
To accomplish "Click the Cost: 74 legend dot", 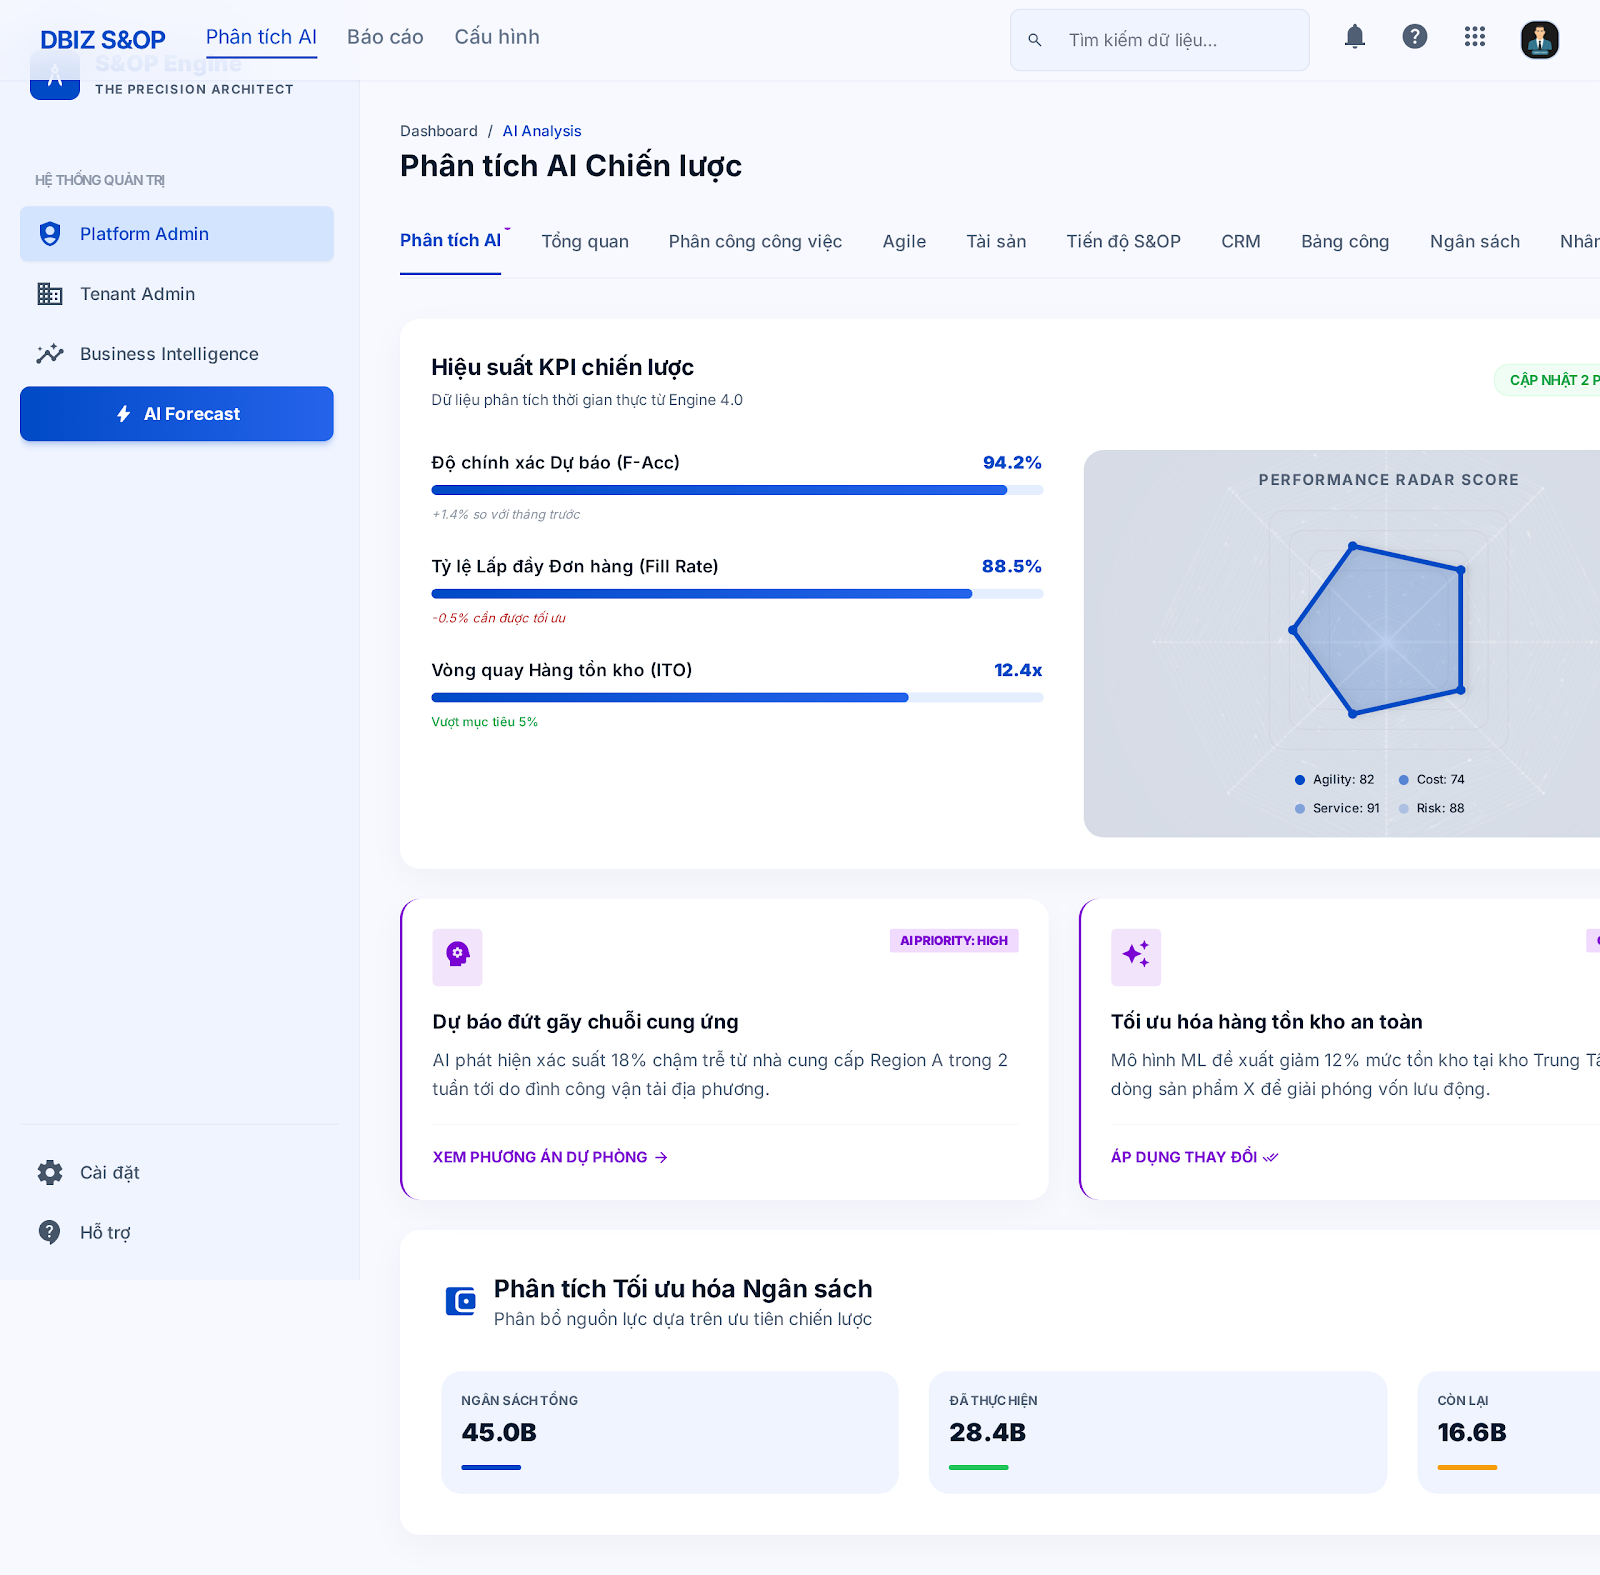I will coord(1404,780).
